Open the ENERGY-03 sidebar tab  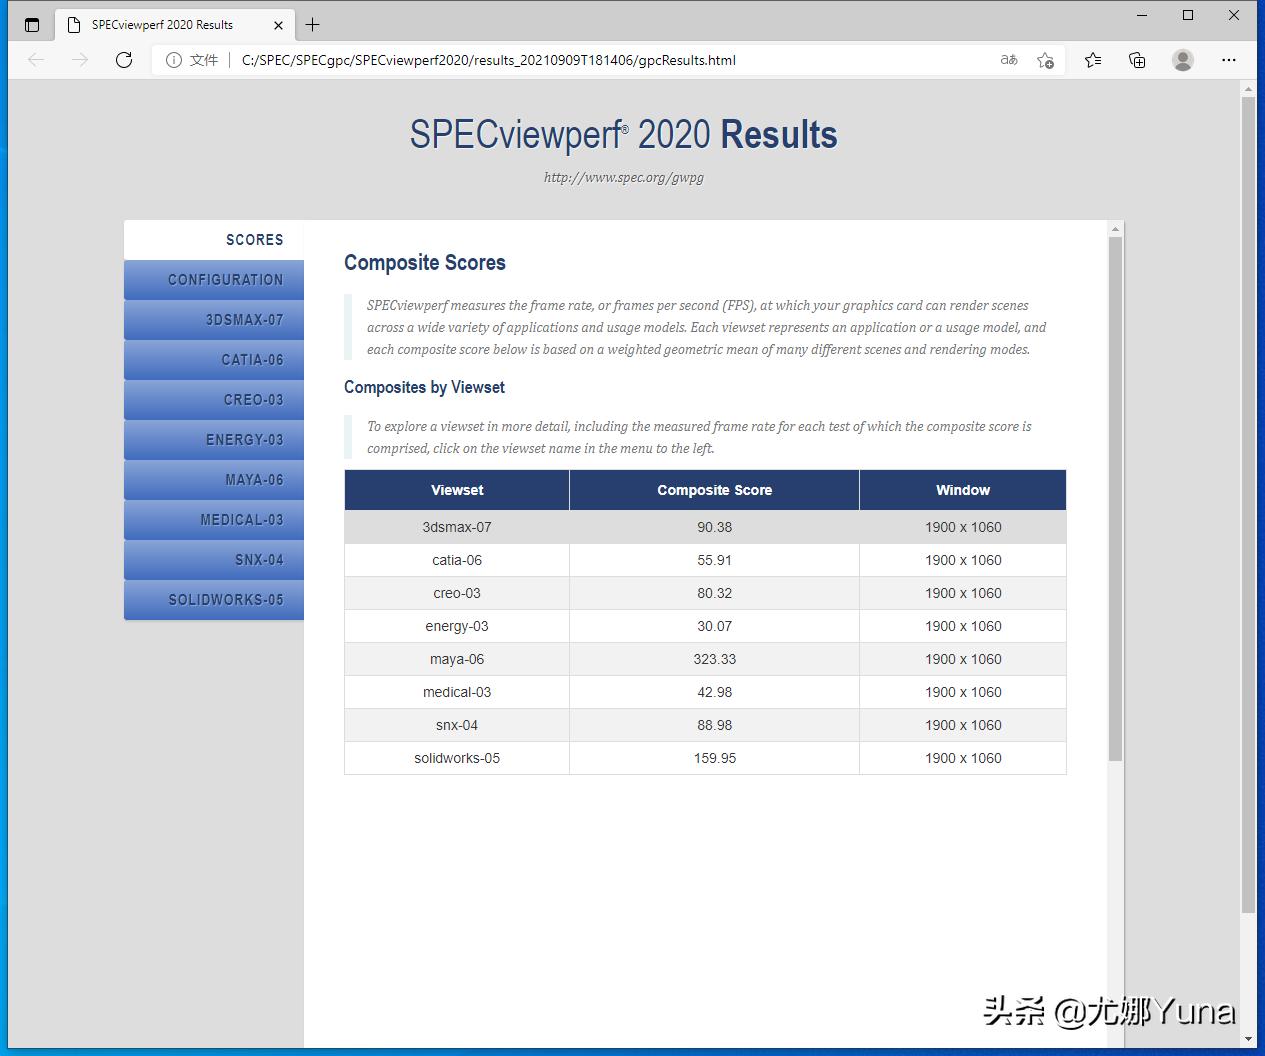point(214,440)
